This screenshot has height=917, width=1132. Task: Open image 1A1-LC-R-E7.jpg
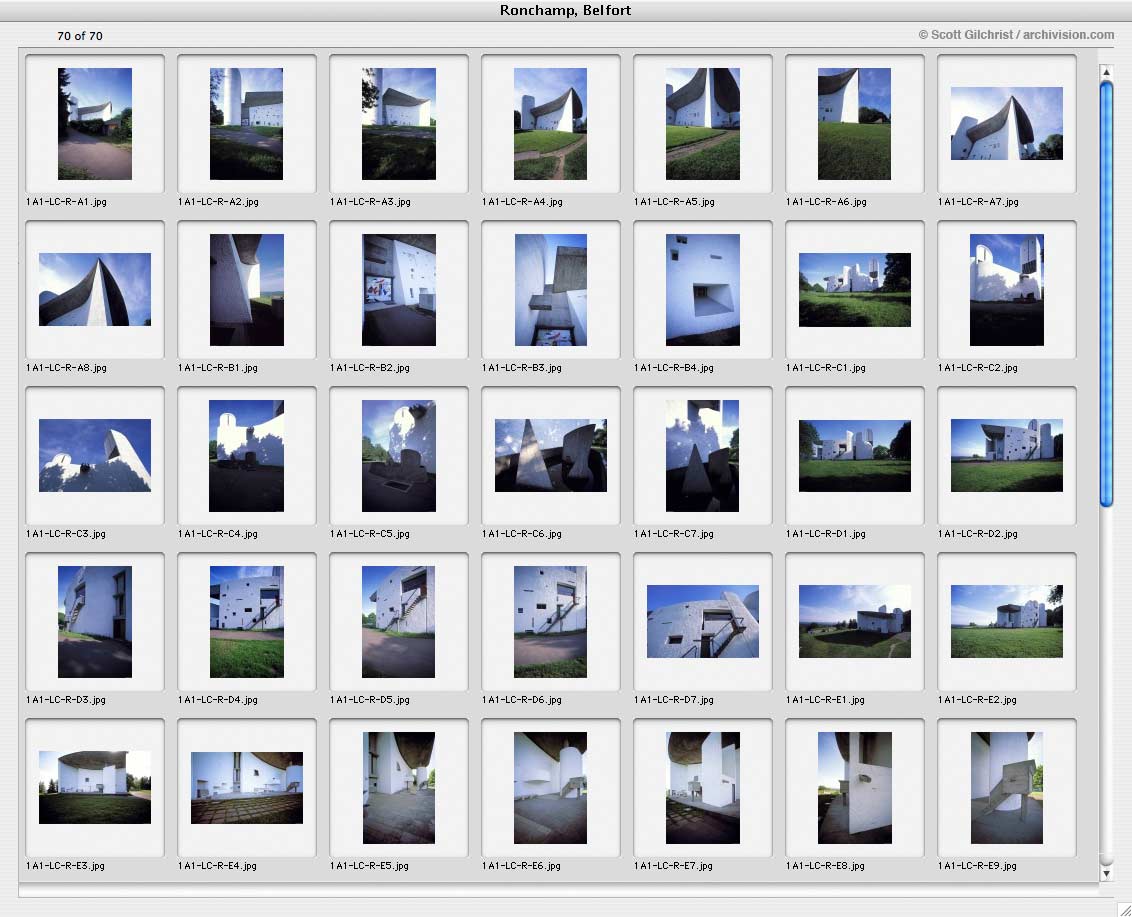702,788
